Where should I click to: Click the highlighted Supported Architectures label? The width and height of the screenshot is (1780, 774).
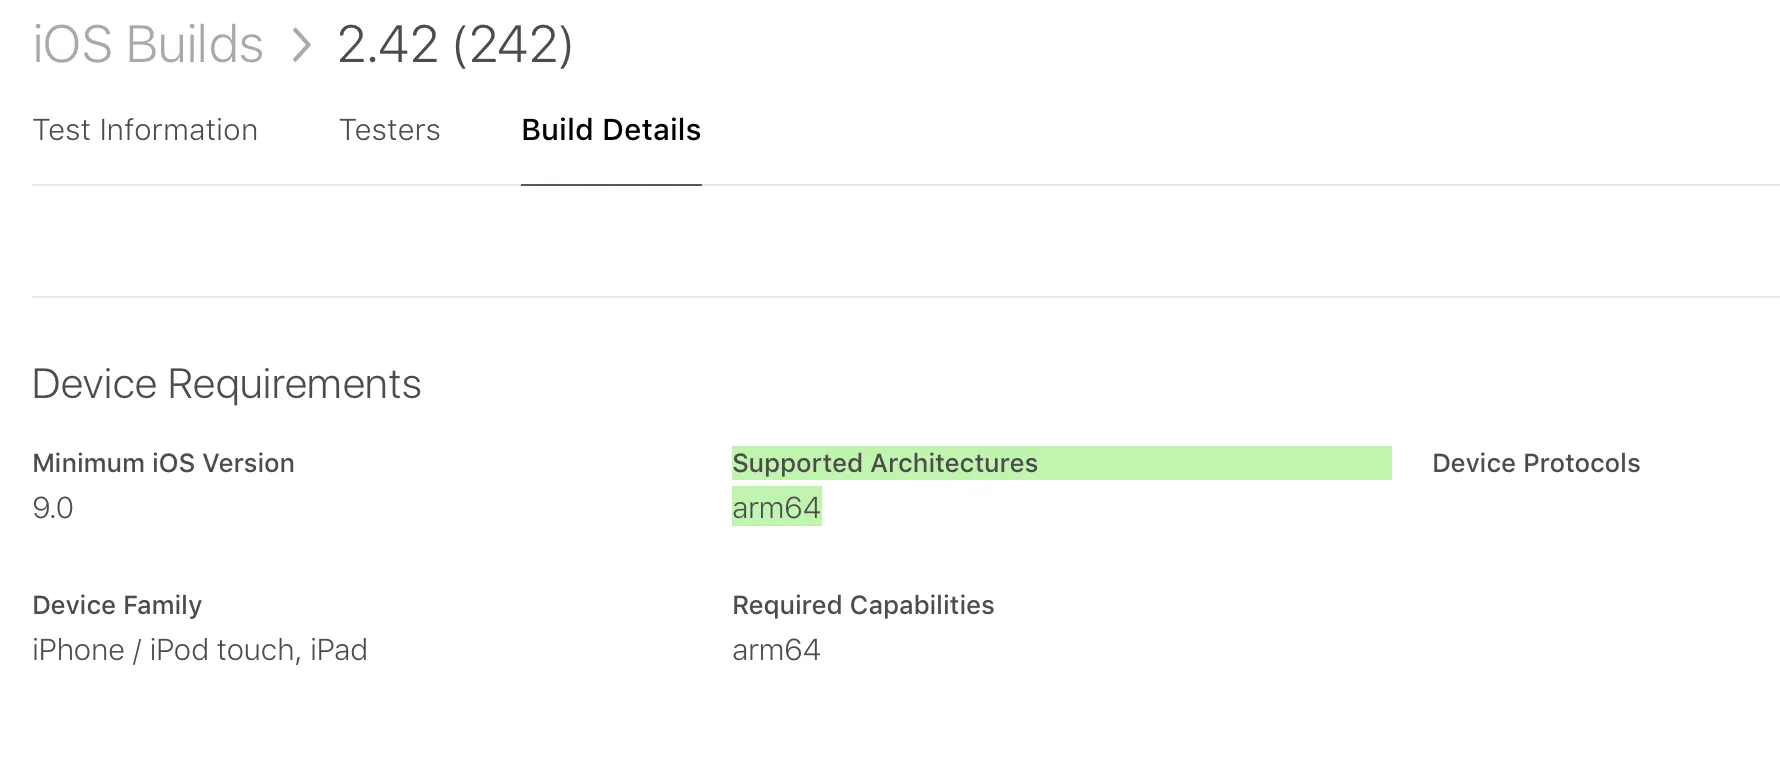(885, 463)
